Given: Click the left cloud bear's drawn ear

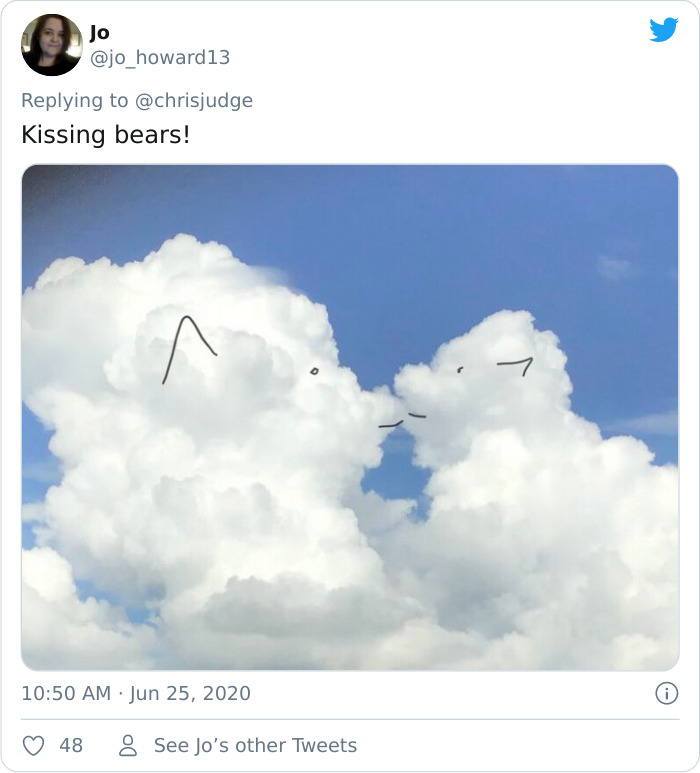Looking at the screenshot, I should coord(189,345).
